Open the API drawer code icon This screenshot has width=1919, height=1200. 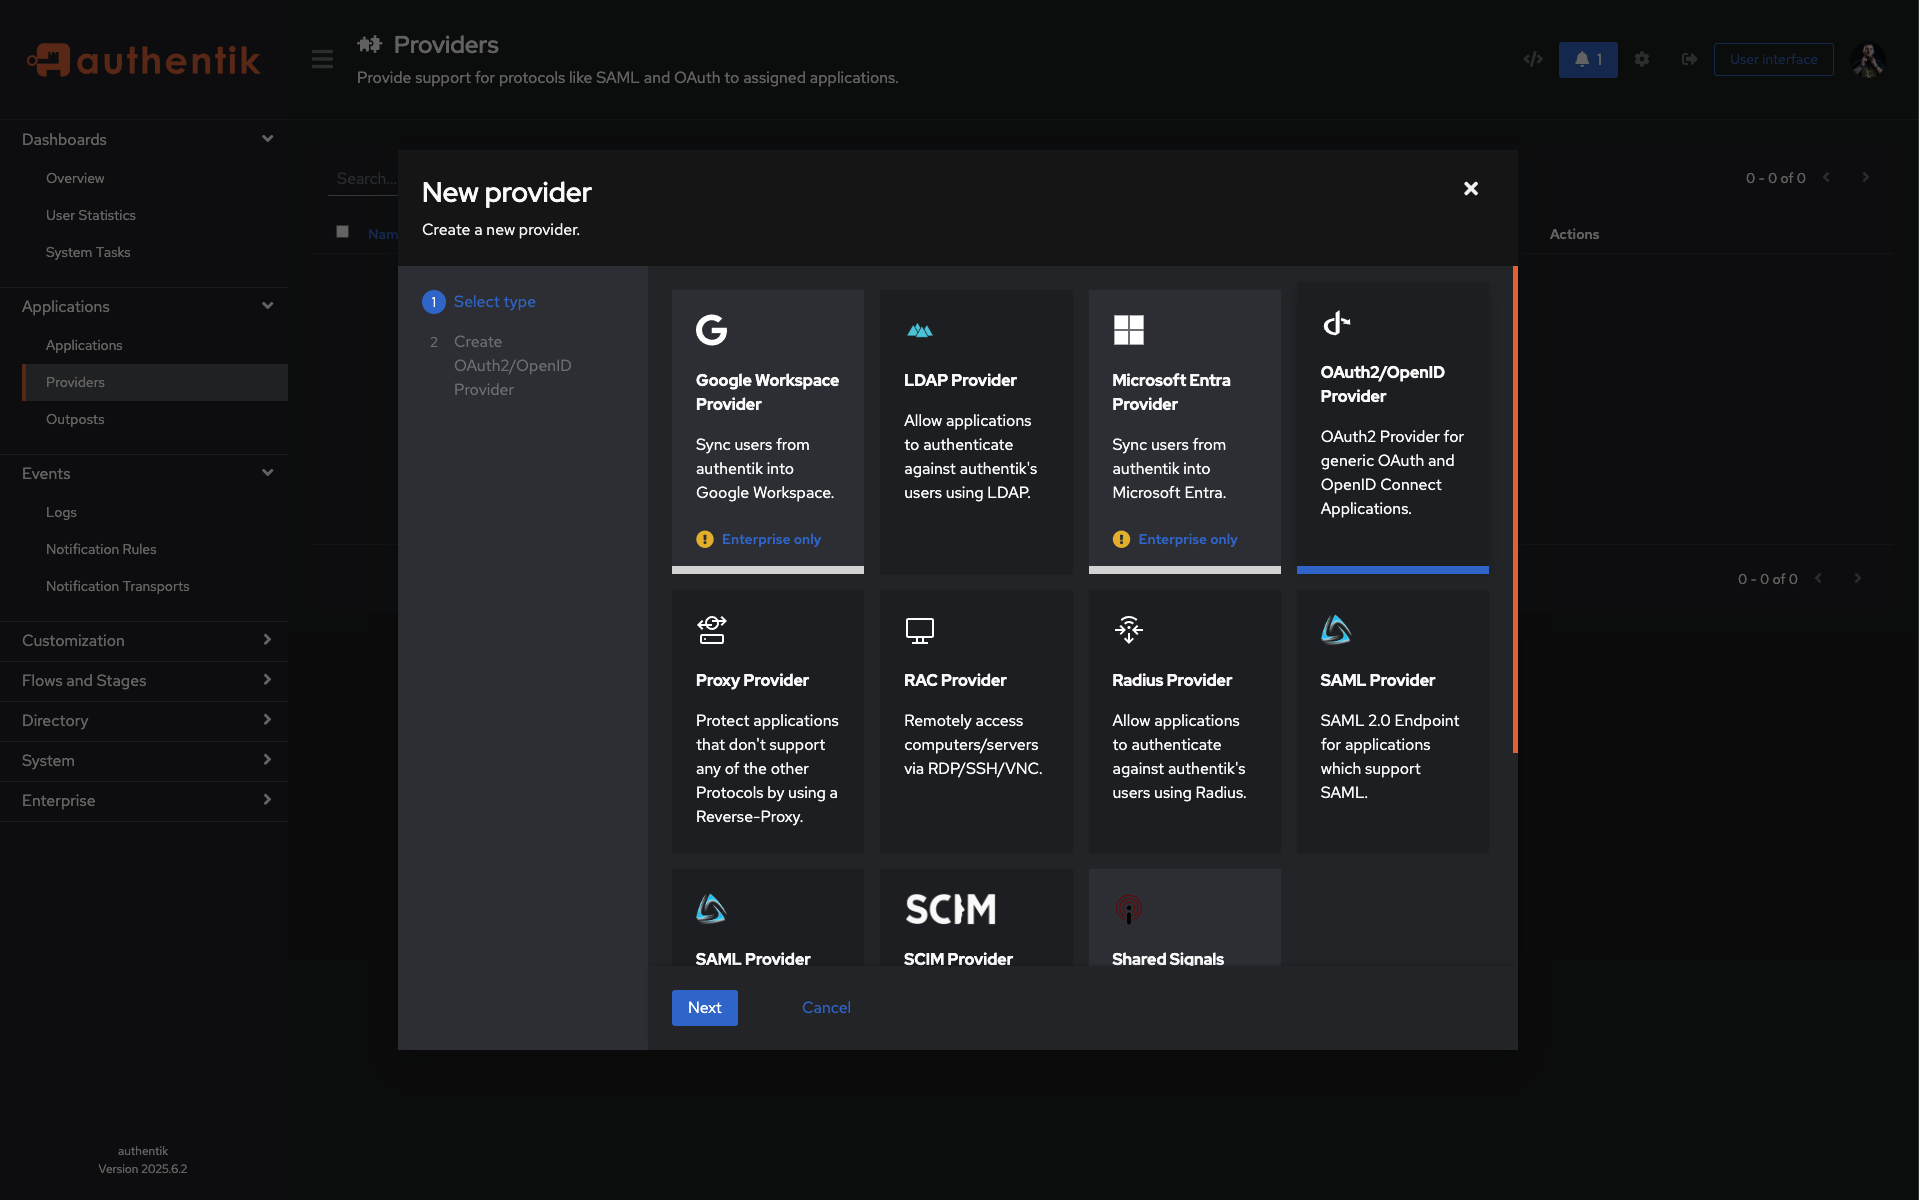(1533, 59)
